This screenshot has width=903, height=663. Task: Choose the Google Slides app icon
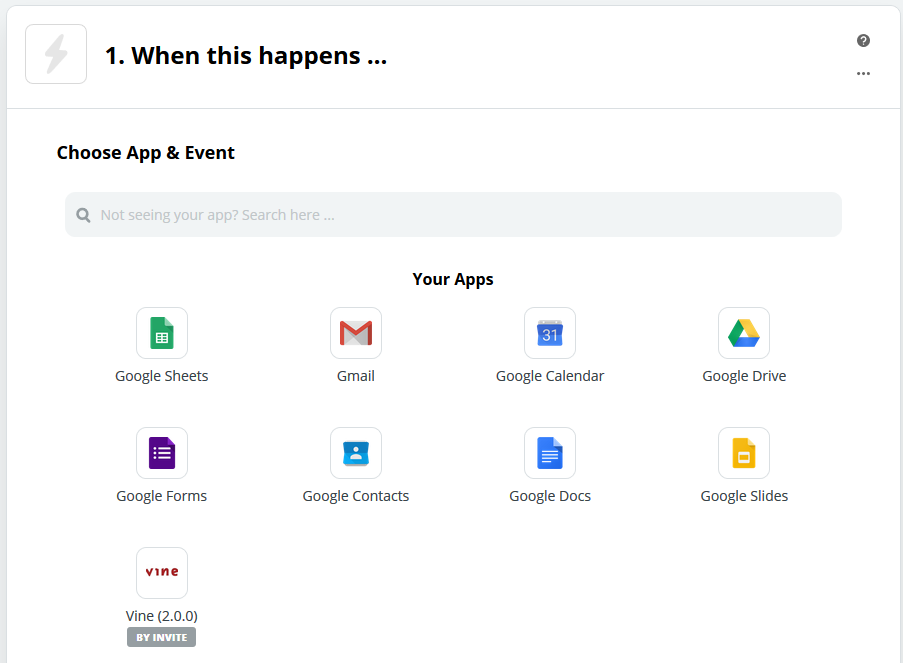744,453
